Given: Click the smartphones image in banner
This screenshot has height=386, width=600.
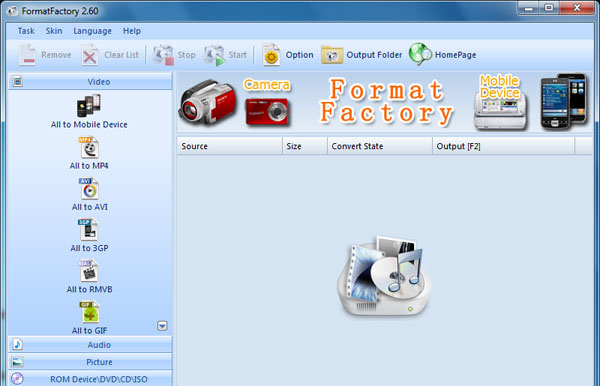Looking at the screenshot, I should (x=563, y=101).
